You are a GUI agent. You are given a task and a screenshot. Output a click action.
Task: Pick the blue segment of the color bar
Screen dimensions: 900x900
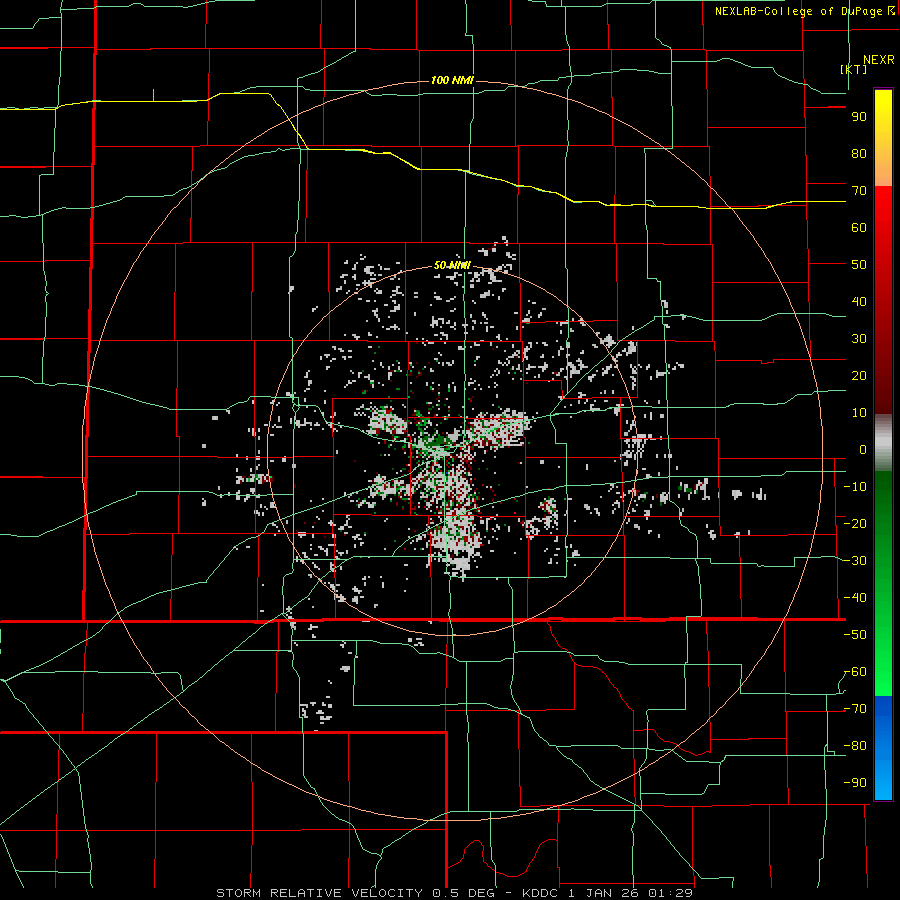coord(883,748)
